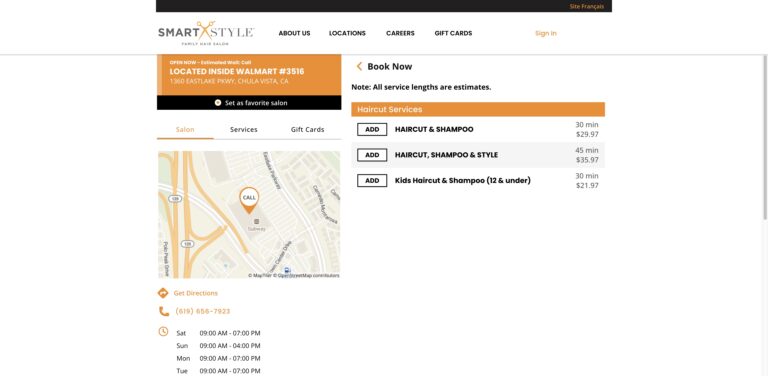Click the CALL map pin marker
768x376 pixels.
pos(249,200)
